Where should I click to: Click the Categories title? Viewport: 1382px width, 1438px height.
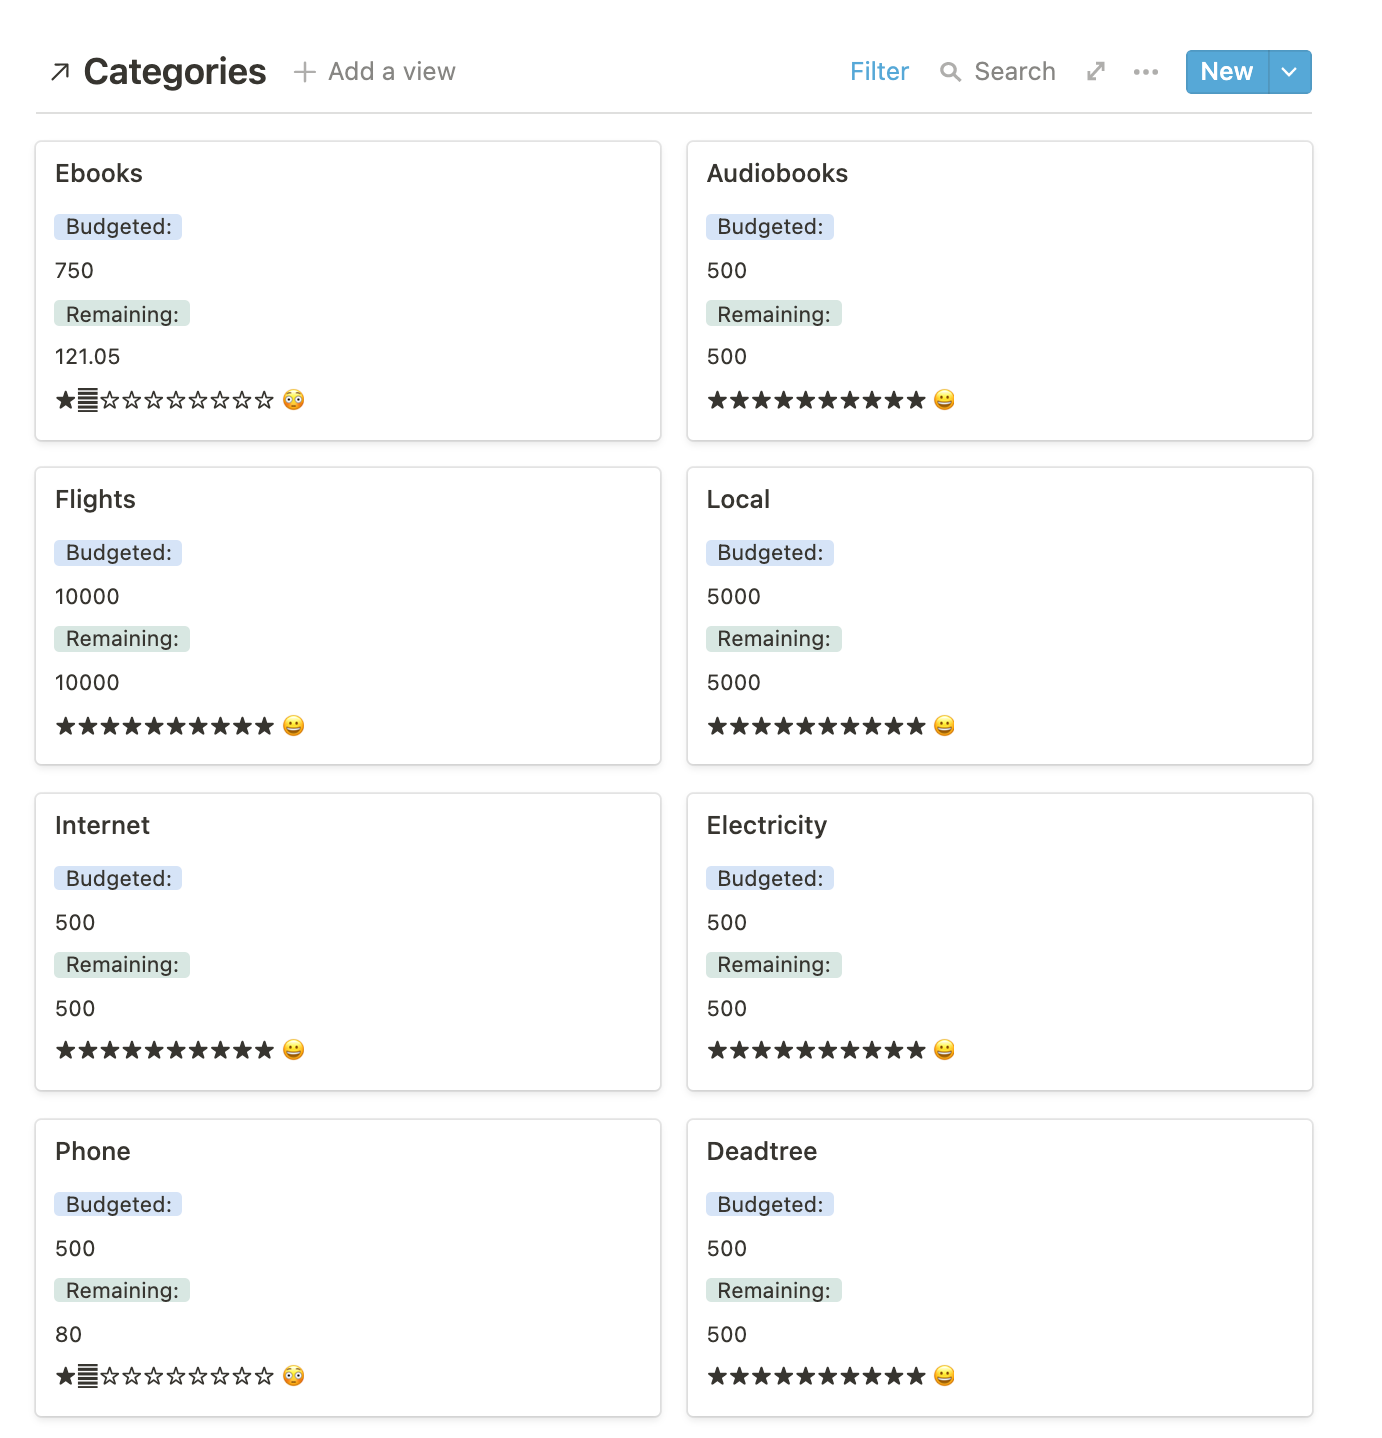pos(175,72)
